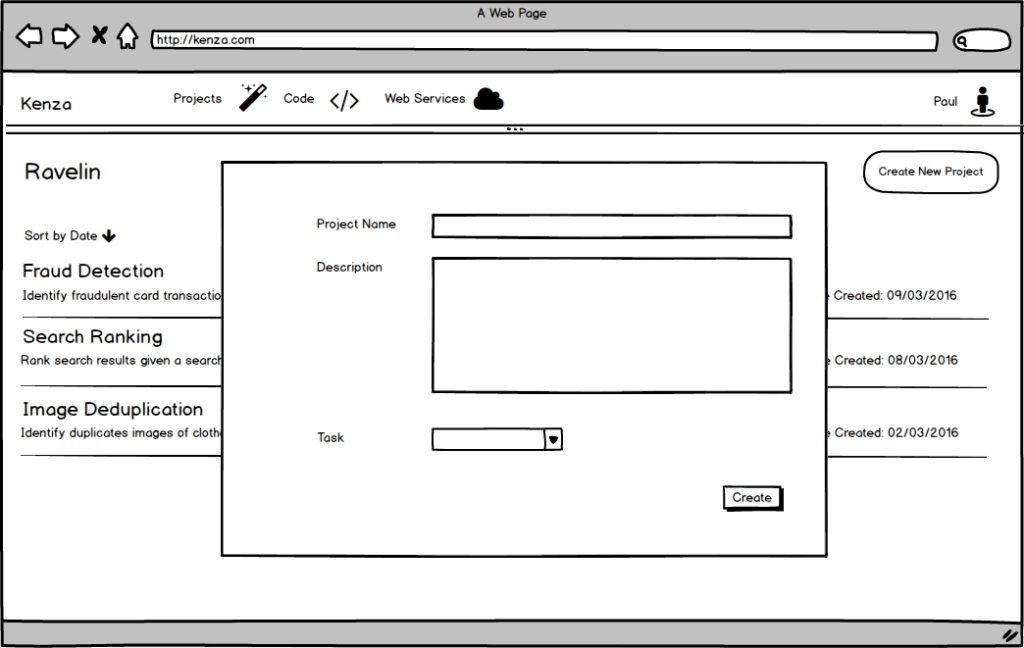The width and height of the screenshot is (1024, 648).
Task: Open the Code menu item
Action: (298, 99)
